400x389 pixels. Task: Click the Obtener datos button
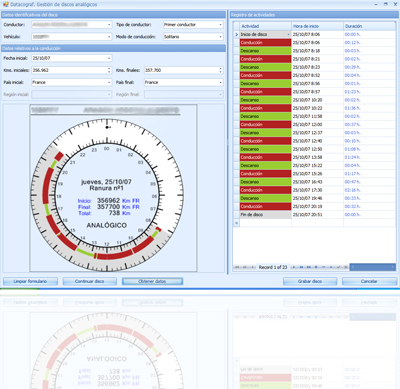pyautogui.click(x=152, y=281)
